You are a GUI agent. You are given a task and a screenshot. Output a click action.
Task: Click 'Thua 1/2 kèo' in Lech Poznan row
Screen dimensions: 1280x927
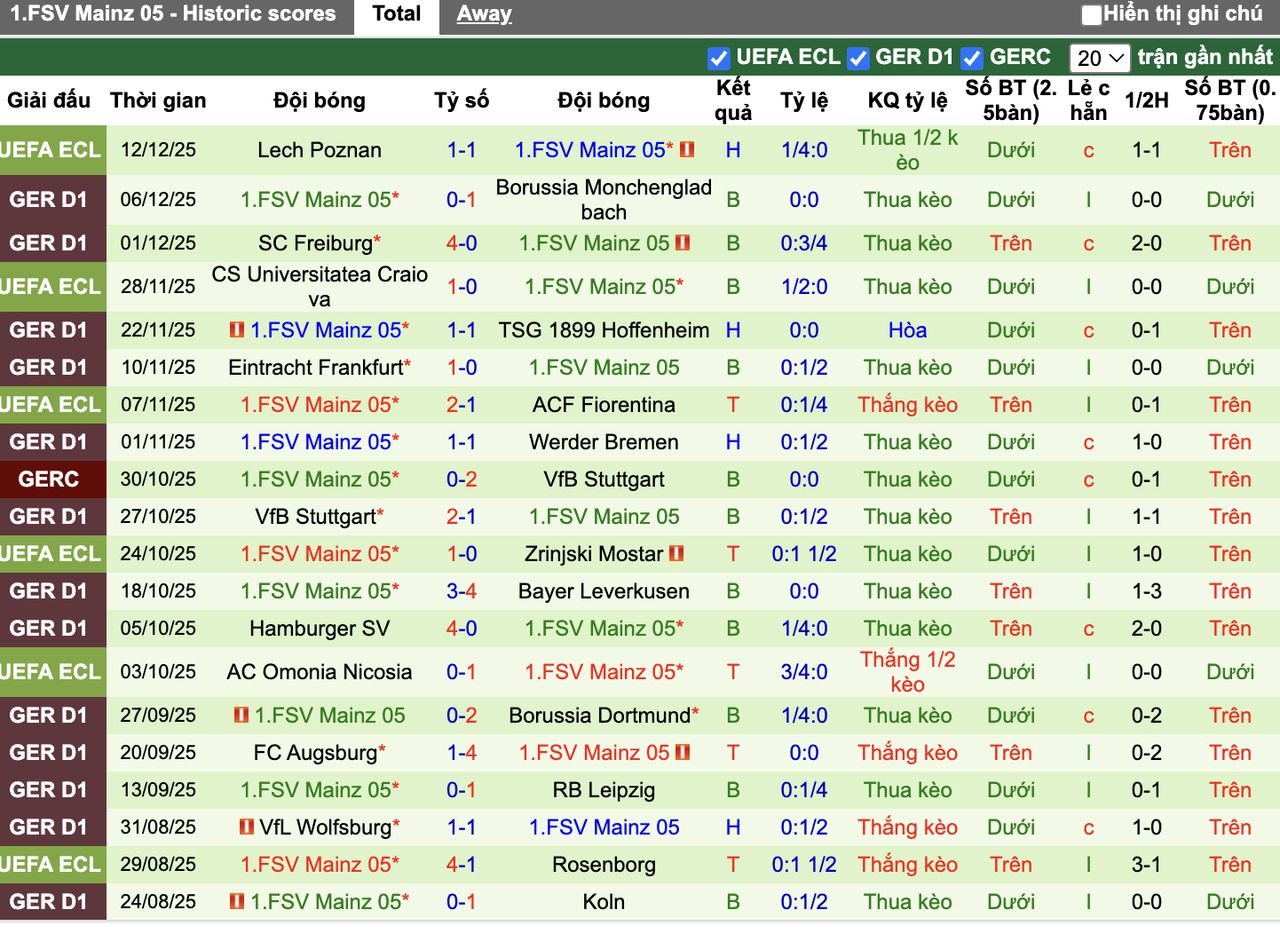pos(908,150)
